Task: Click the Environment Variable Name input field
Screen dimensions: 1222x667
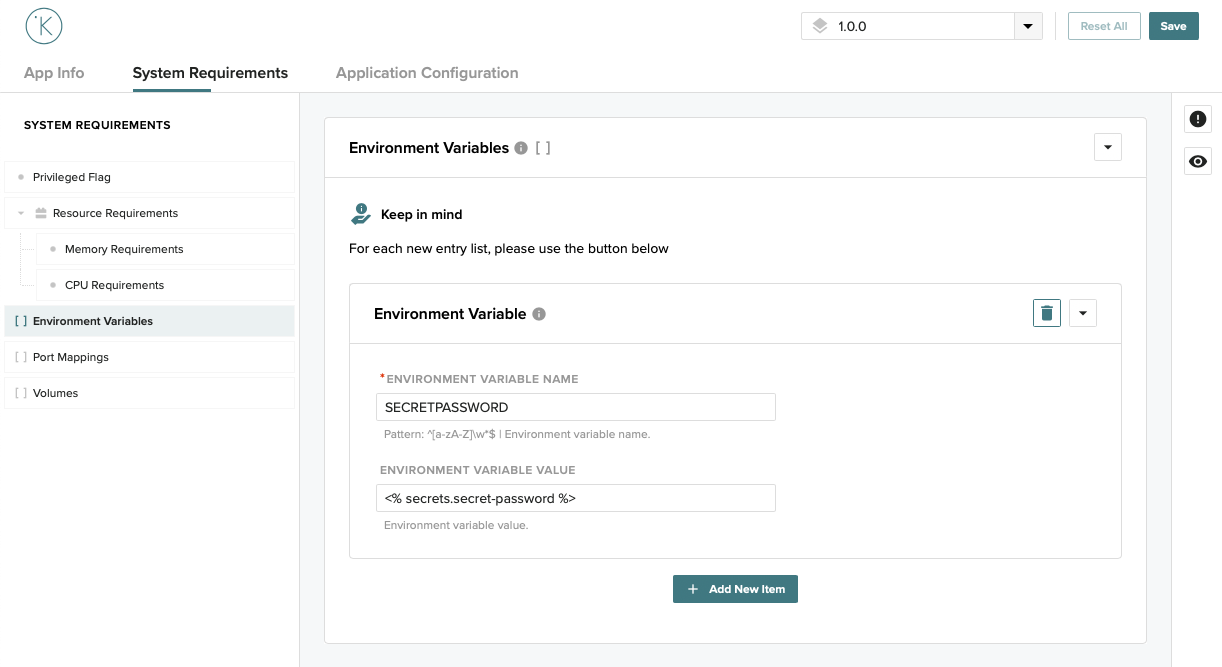Action: coord(575,407)
